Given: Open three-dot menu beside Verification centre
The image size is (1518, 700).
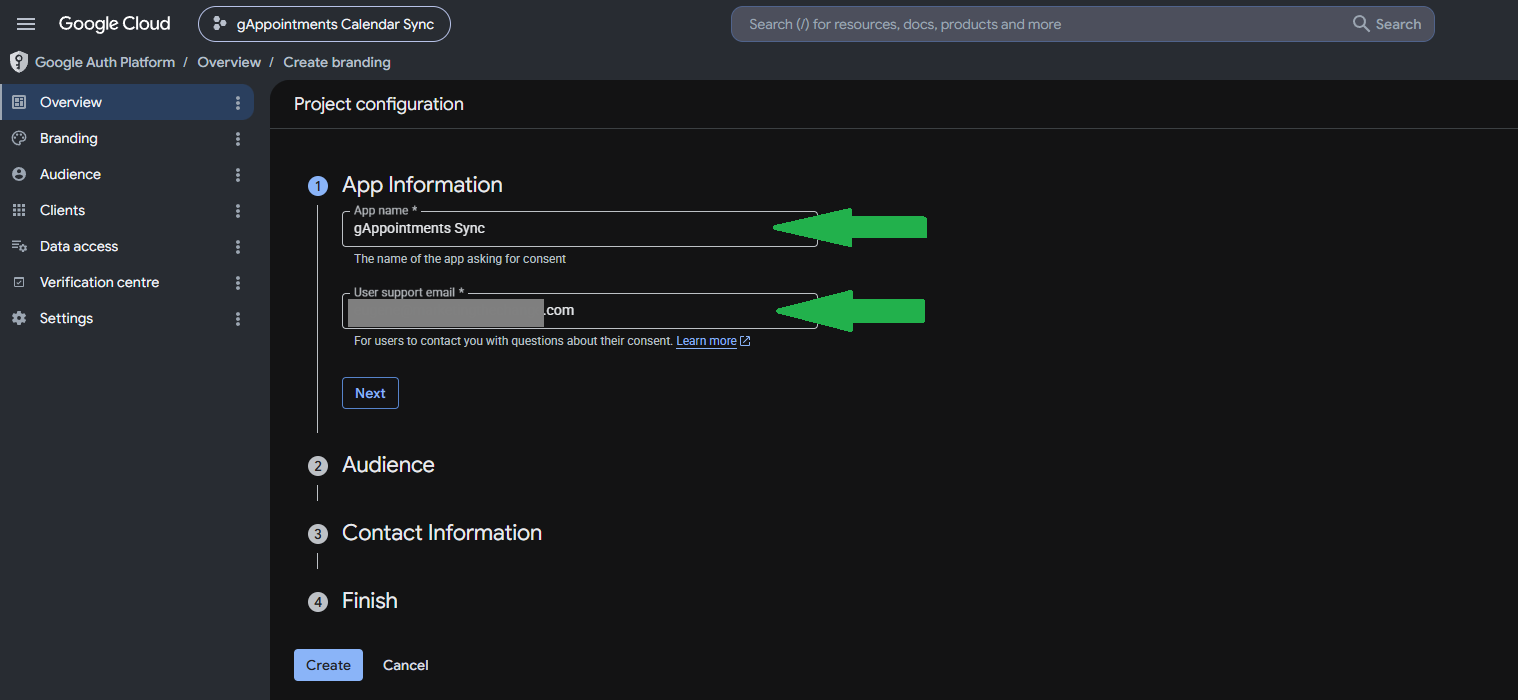Looking at the screenshot, I should click(238, 283).
